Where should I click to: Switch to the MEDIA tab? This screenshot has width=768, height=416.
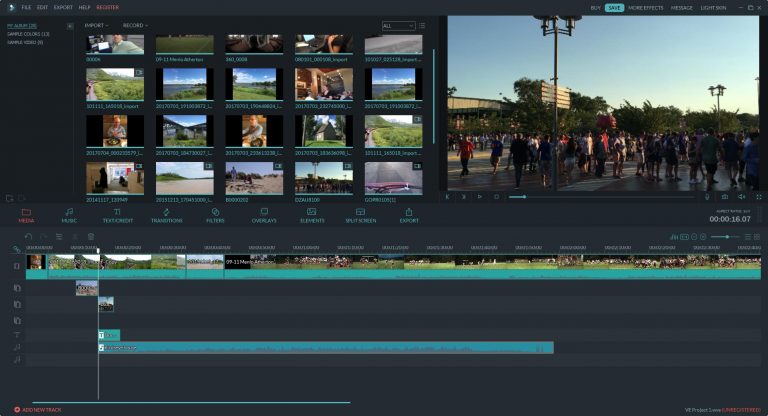26,215
